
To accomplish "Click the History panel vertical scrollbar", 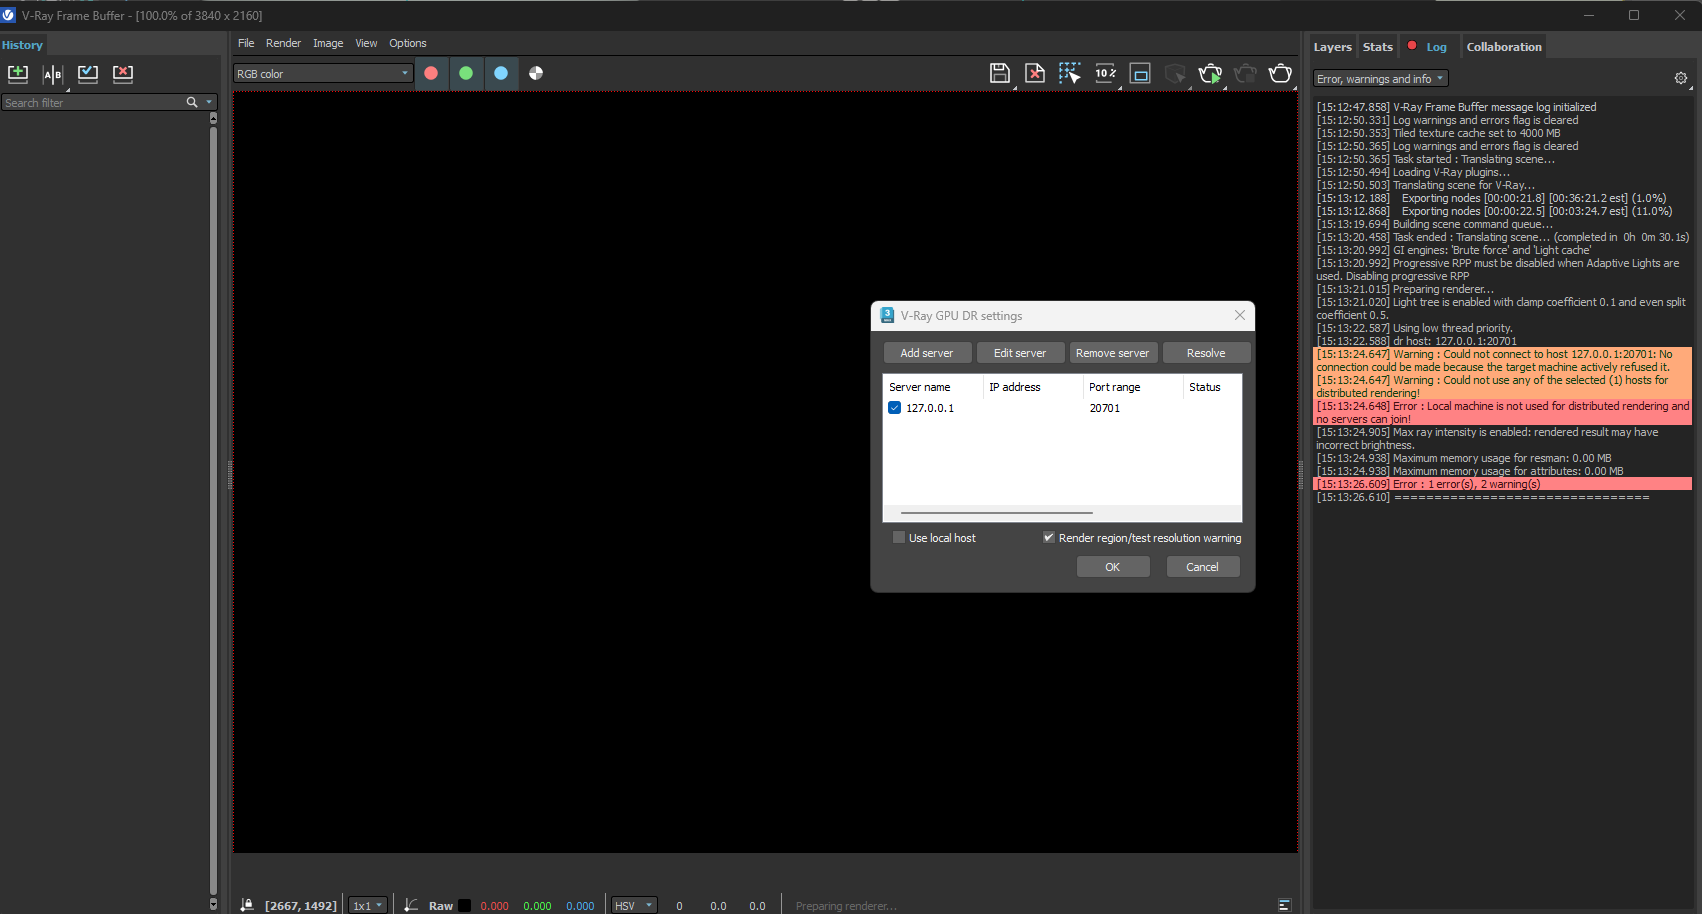I will [x=213, y=510].
